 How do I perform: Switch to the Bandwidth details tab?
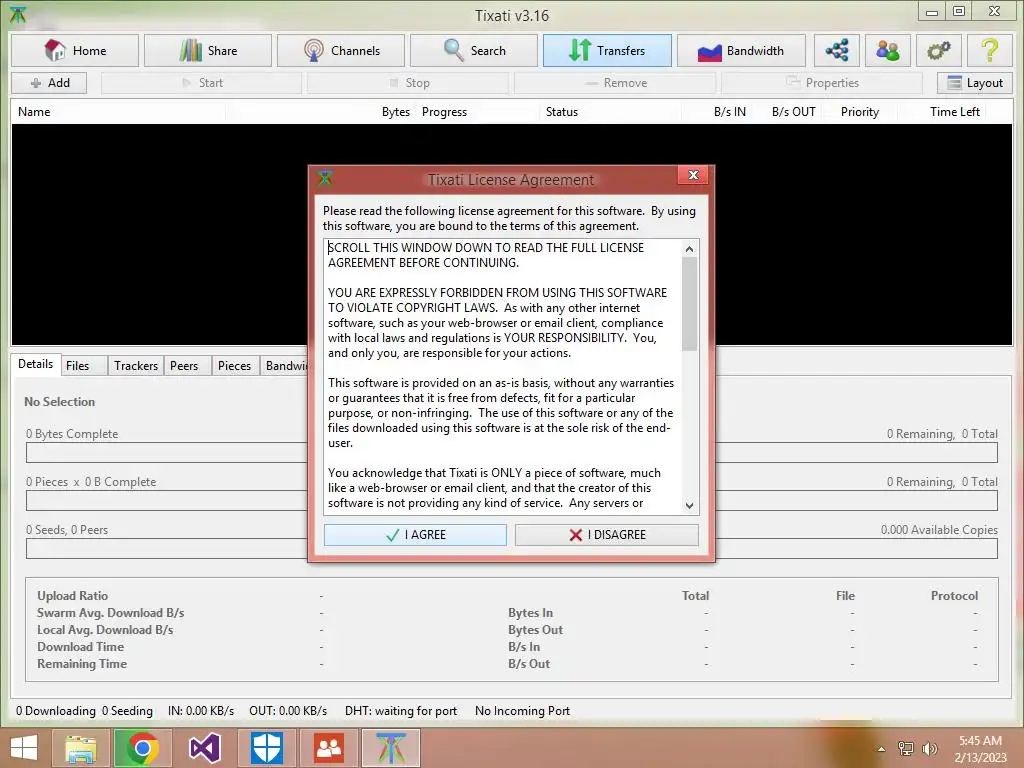285,366
